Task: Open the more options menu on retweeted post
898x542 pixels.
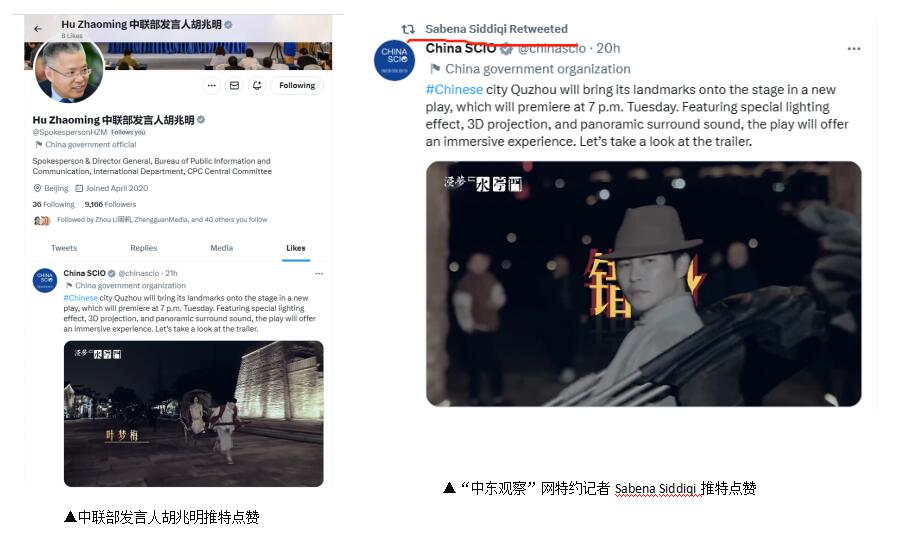Action: click(853, 49)
